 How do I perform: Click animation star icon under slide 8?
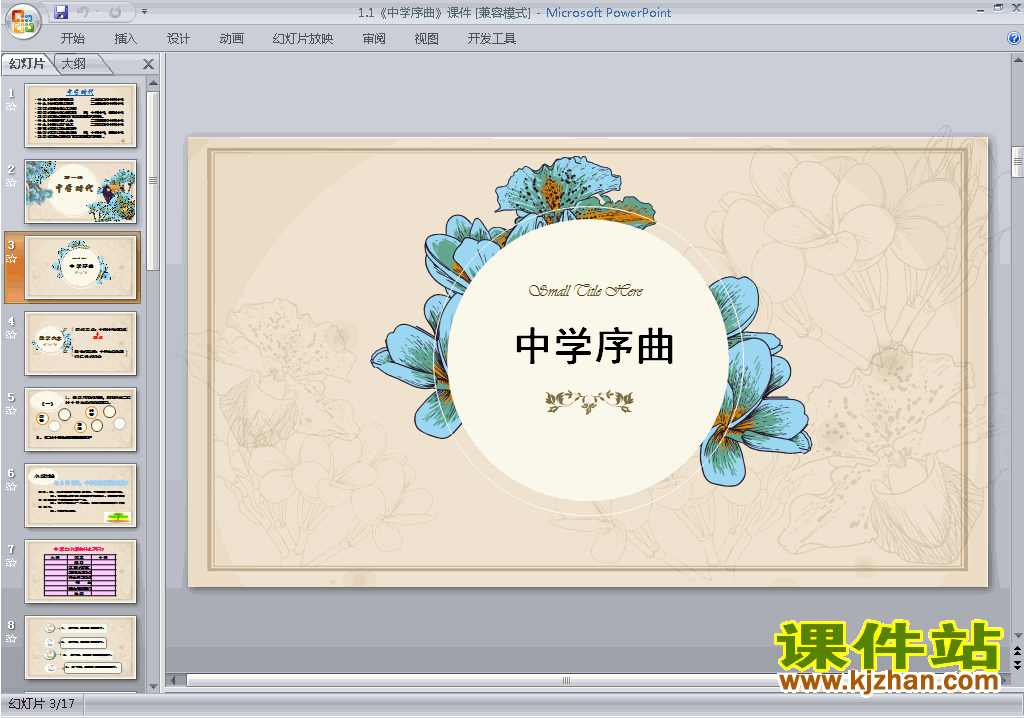point(11,638)
